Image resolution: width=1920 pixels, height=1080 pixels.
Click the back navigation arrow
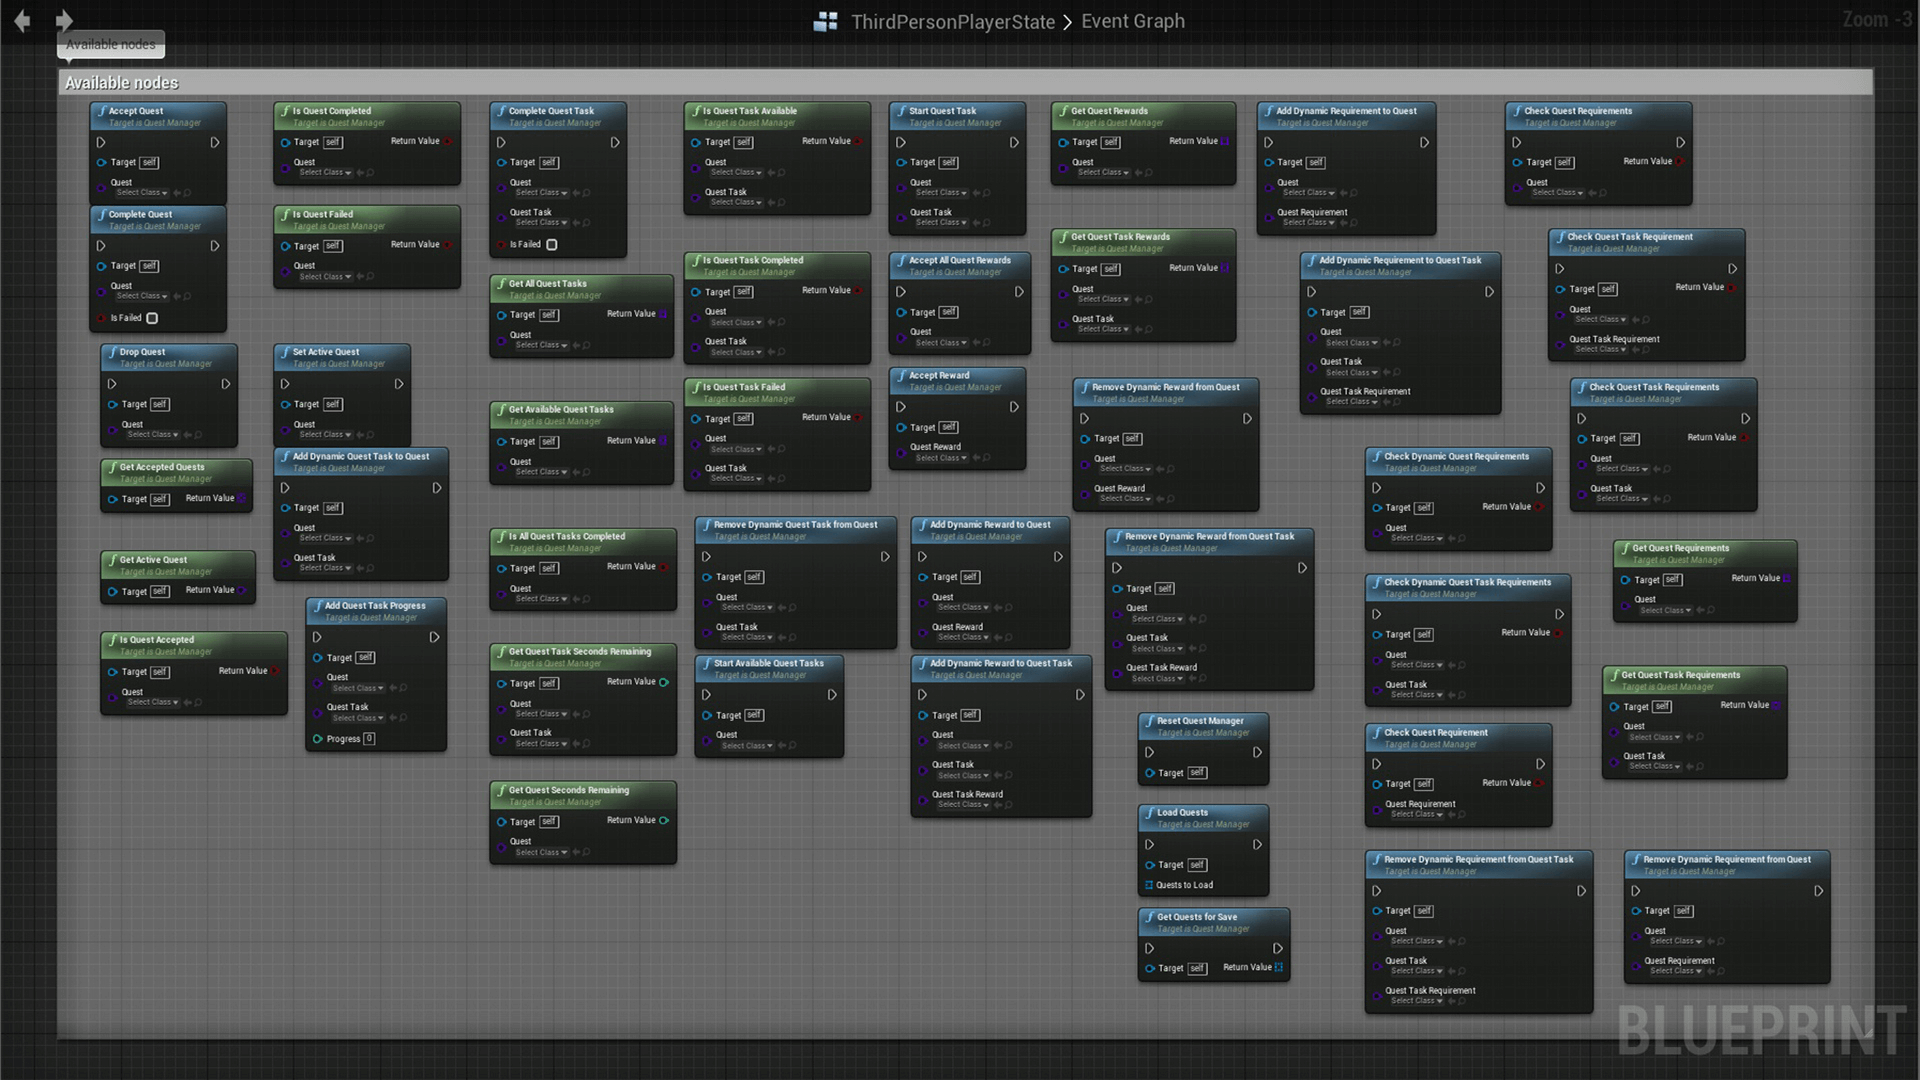(x=22, y=20)
